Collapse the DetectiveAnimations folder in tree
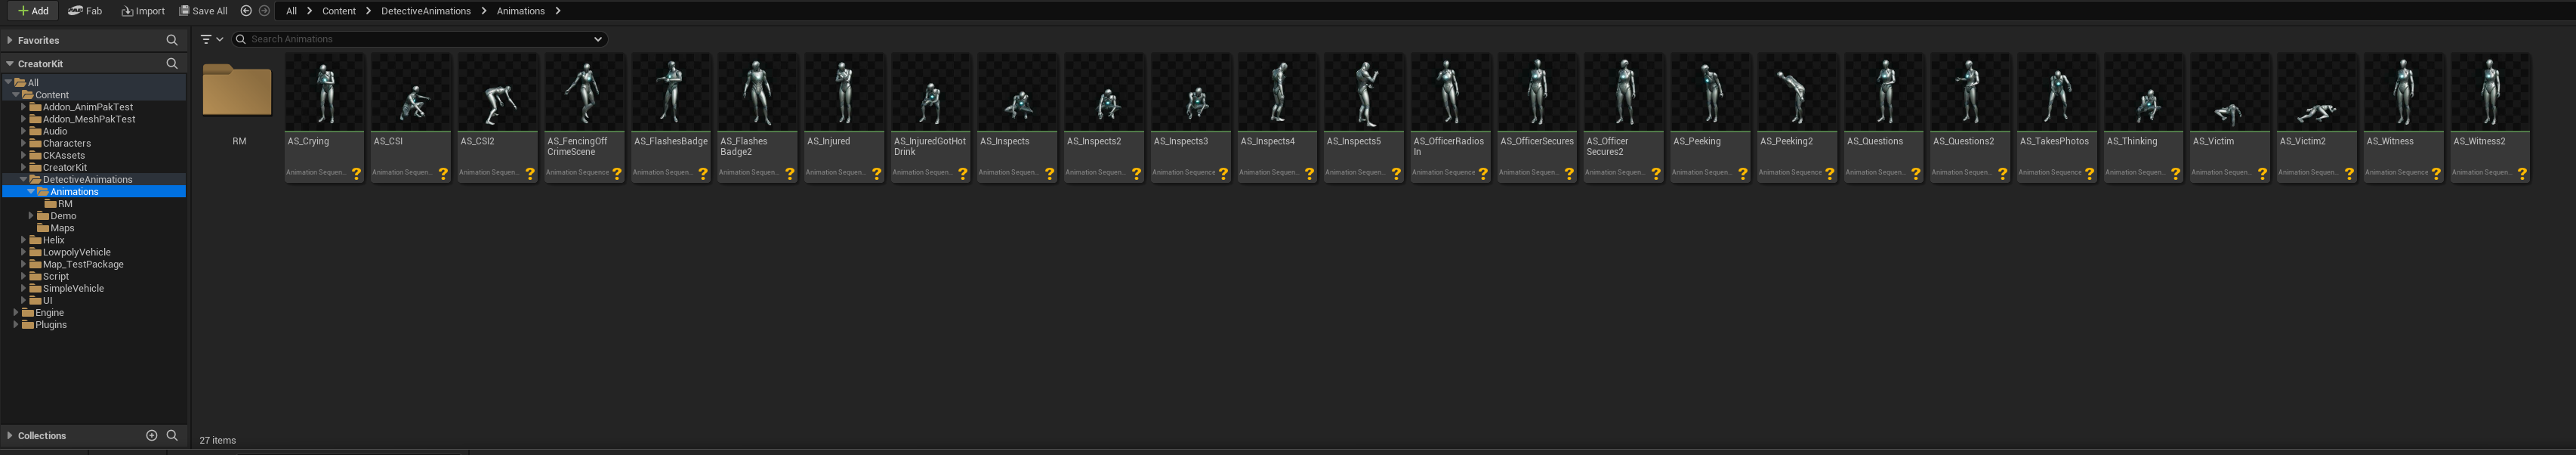This screenshot has width=2576, height=455. pos(23,179)
